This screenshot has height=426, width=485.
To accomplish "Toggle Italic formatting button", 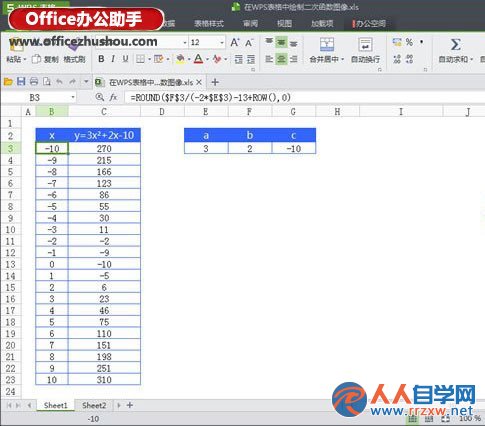I will (x=113, y=59).
